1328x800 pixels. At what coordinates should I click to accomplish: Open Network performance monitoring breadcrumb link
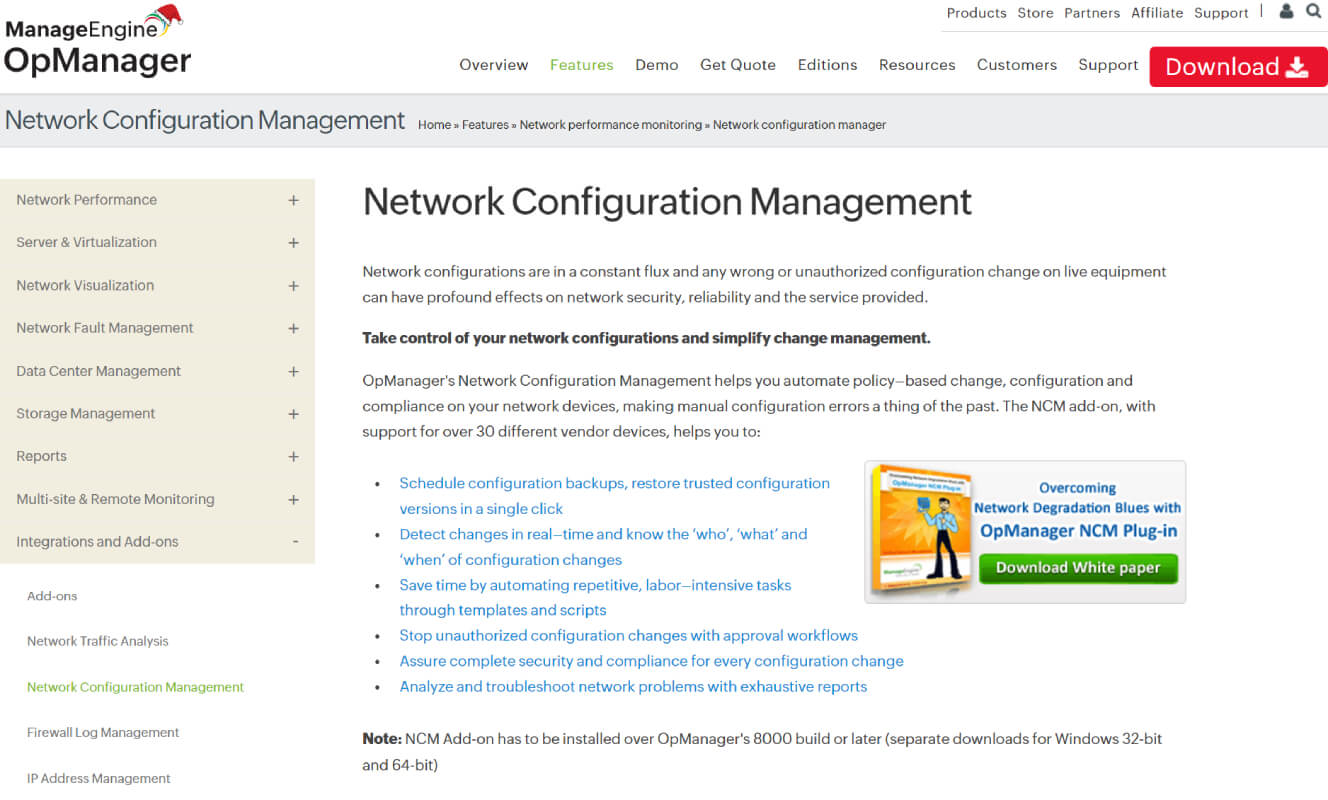(x=611, y=125)
